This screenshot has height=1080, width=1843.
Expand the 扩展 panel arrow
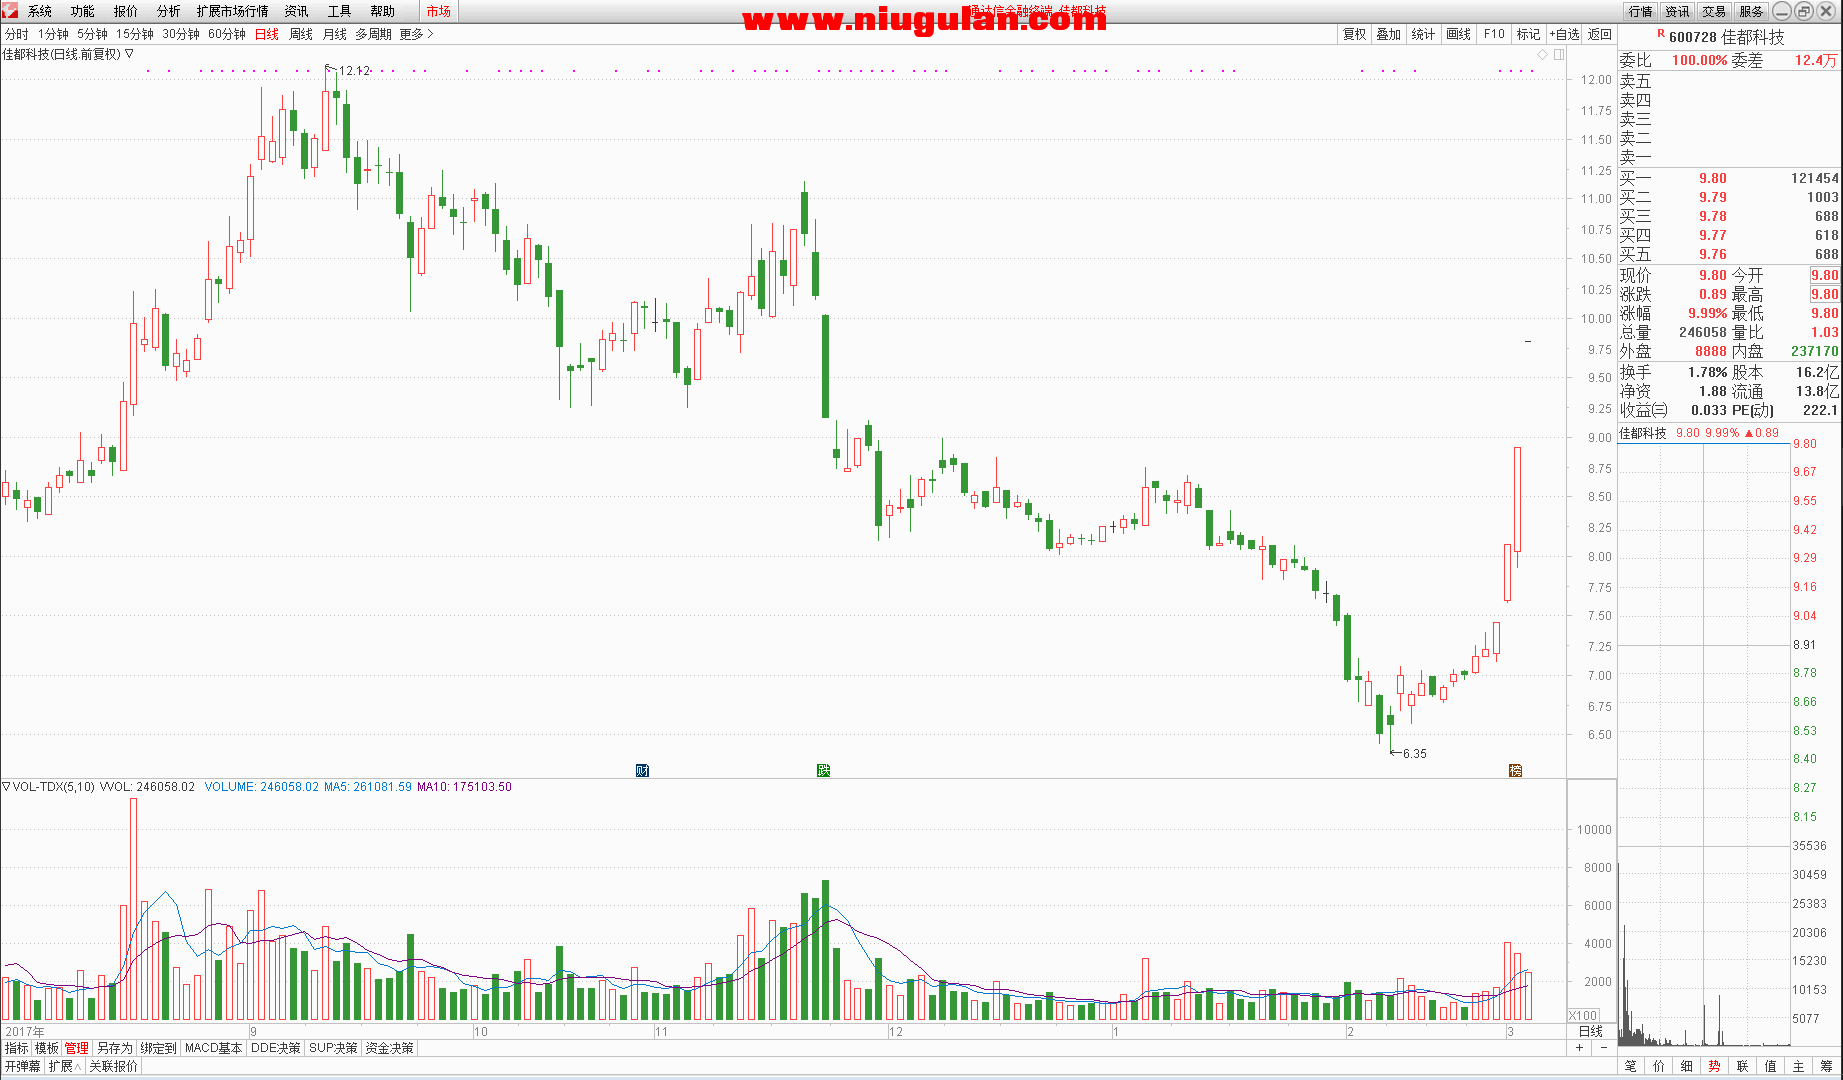pos(78,1067)
